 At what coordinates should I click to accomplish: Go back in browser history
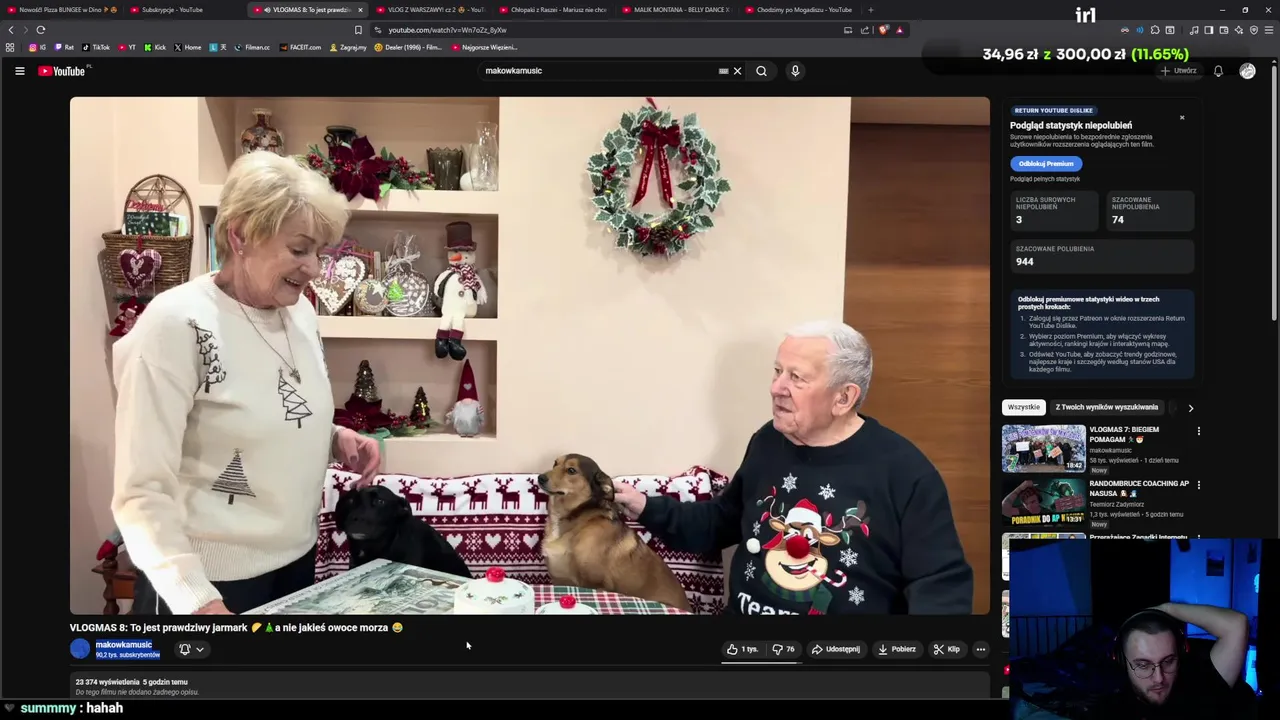(11, 30)
